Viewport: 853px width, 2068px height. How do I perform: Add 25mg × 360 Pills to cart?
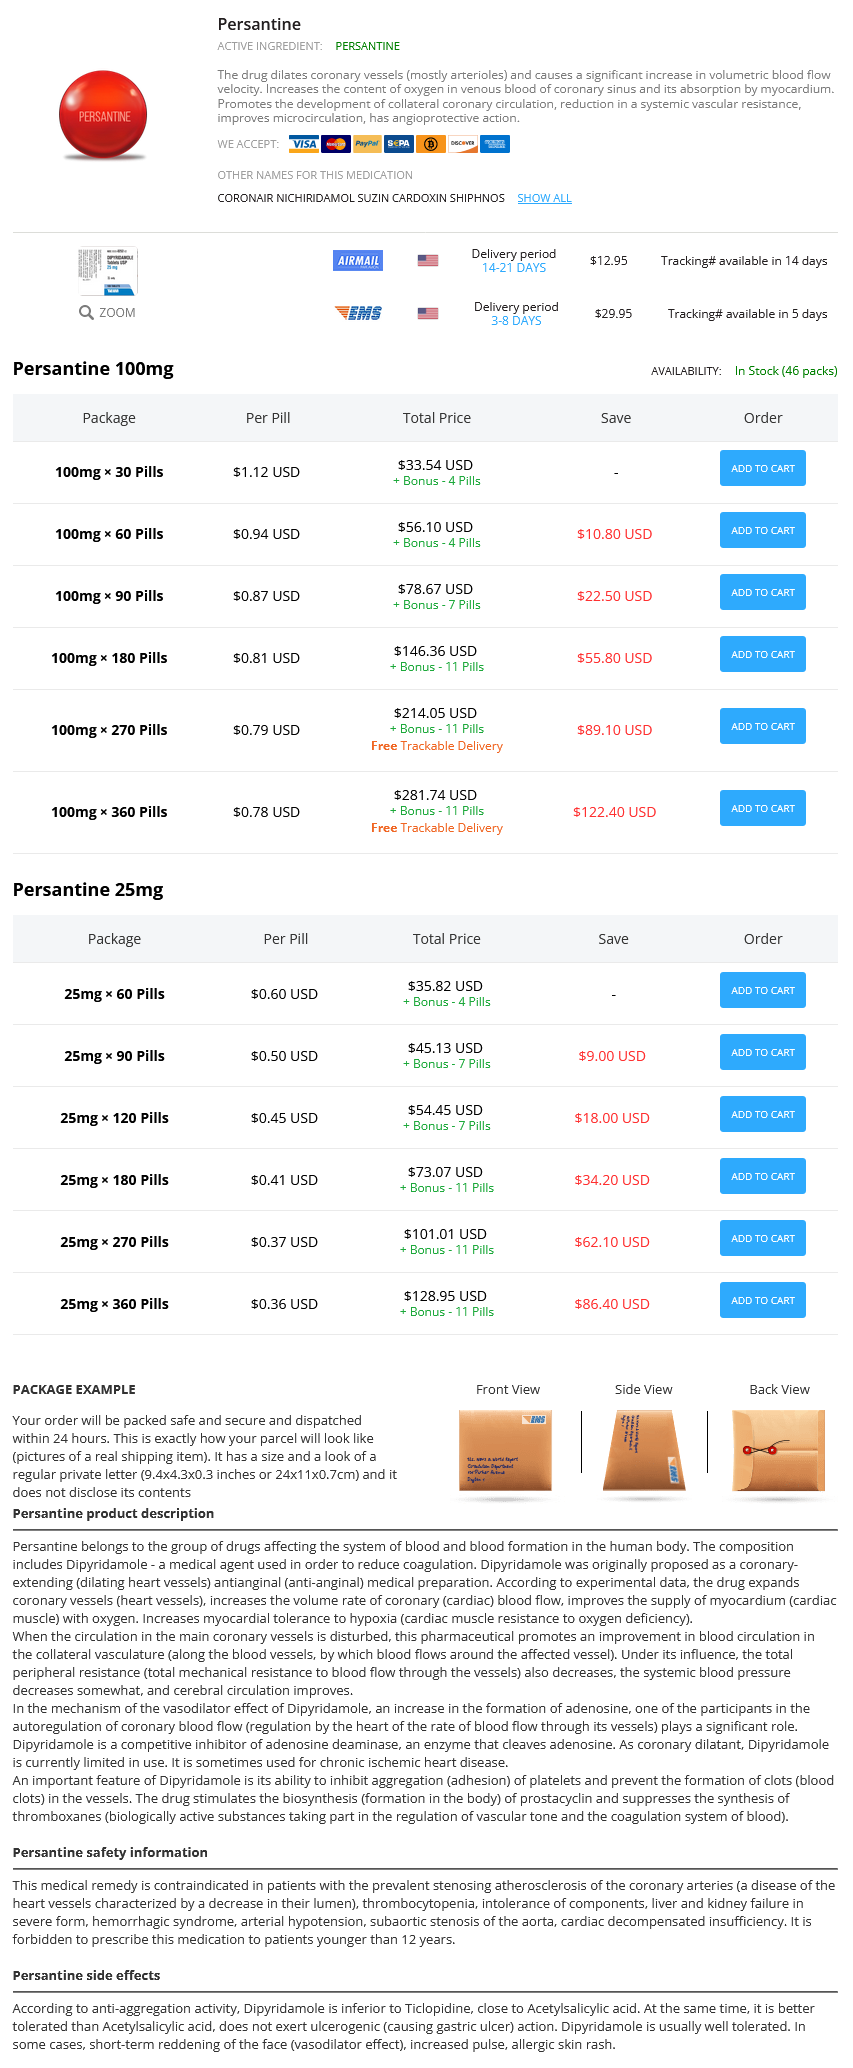[763, 1300]
